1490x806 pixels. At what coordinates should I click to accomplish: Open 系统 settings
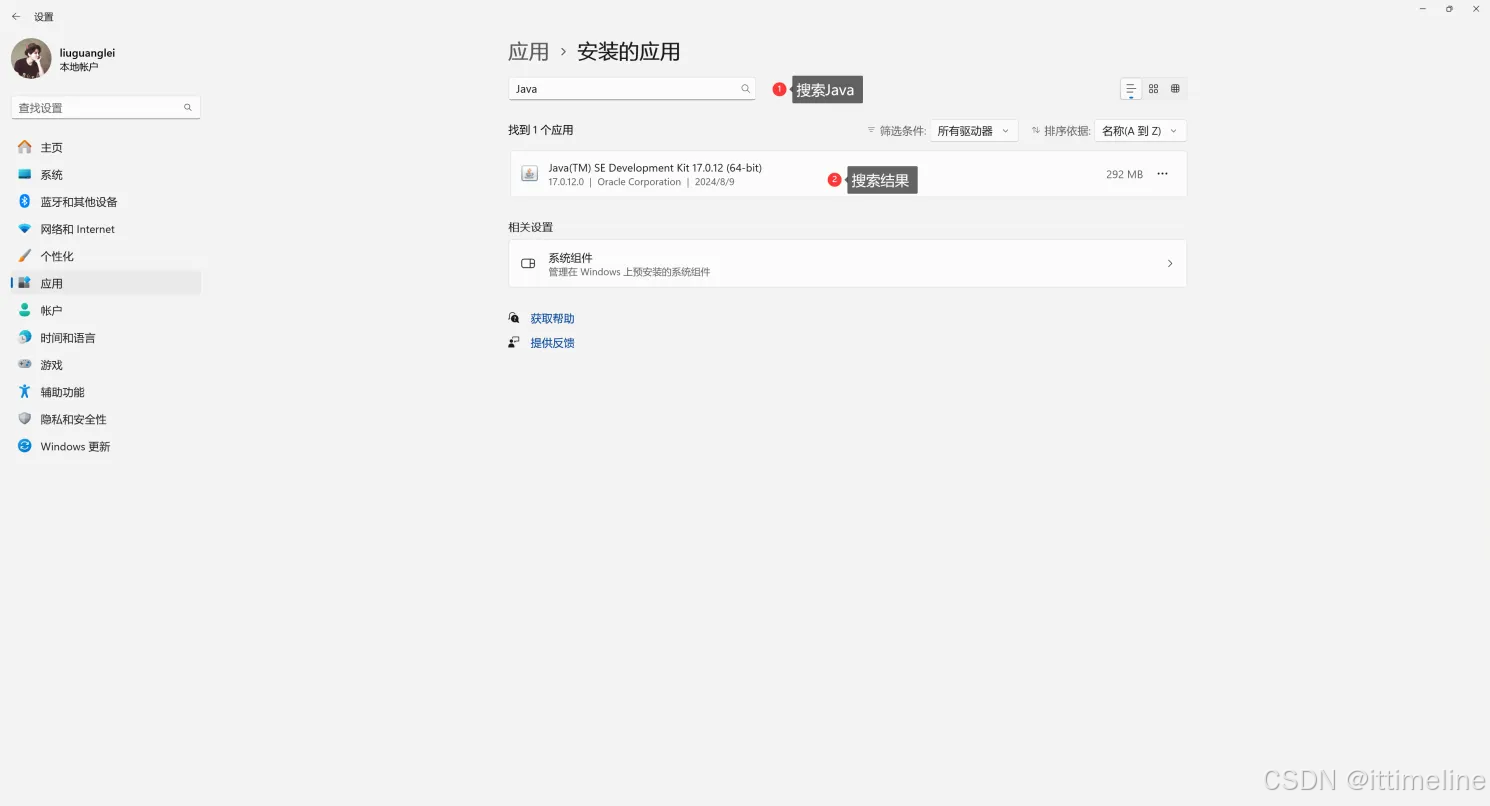(106, 175)
